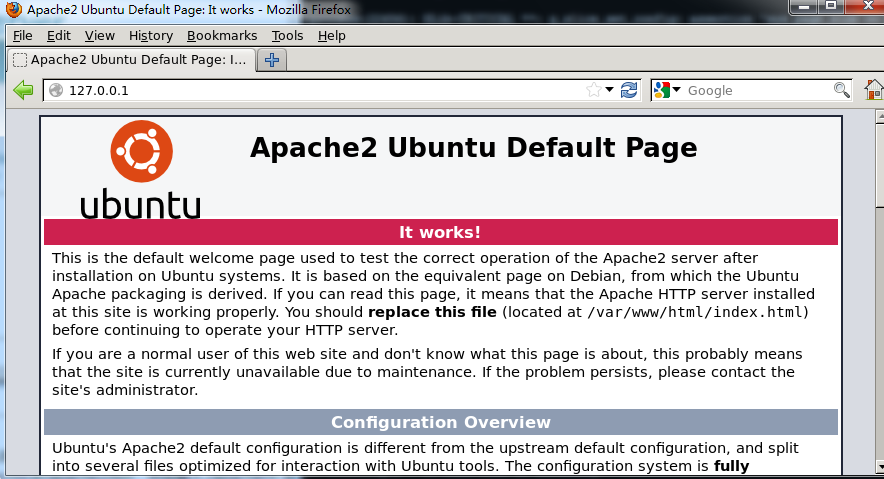Open the File menu
Image resolution: width=884 pixels, height=479 pixels.
pyautogui.click(x=23, y=36)
